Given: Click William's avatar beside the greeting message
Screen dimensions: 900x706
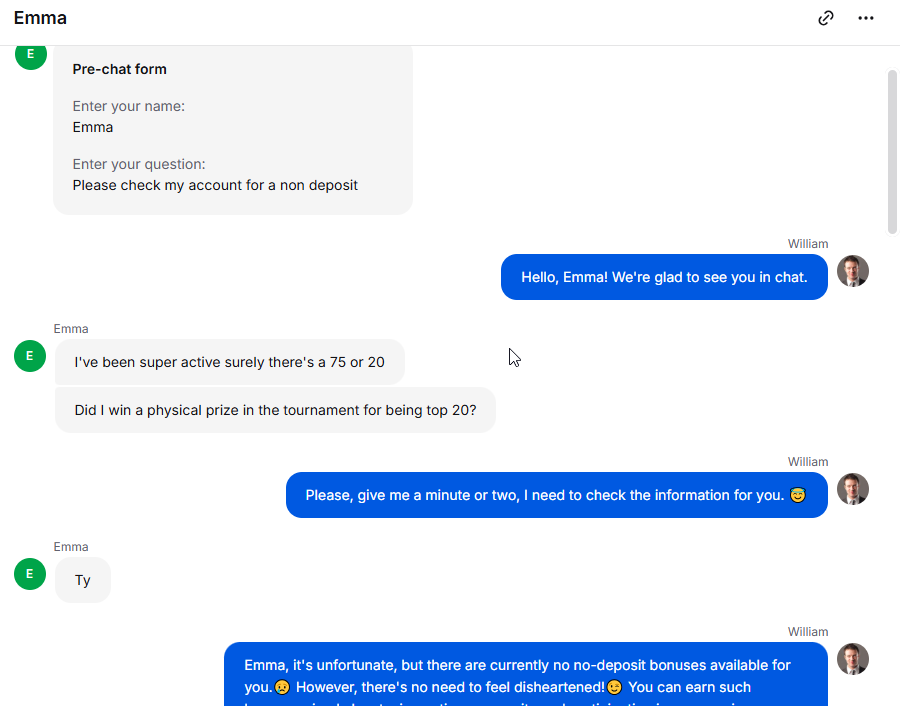Looking at the screenshot, I should point(852,271).
